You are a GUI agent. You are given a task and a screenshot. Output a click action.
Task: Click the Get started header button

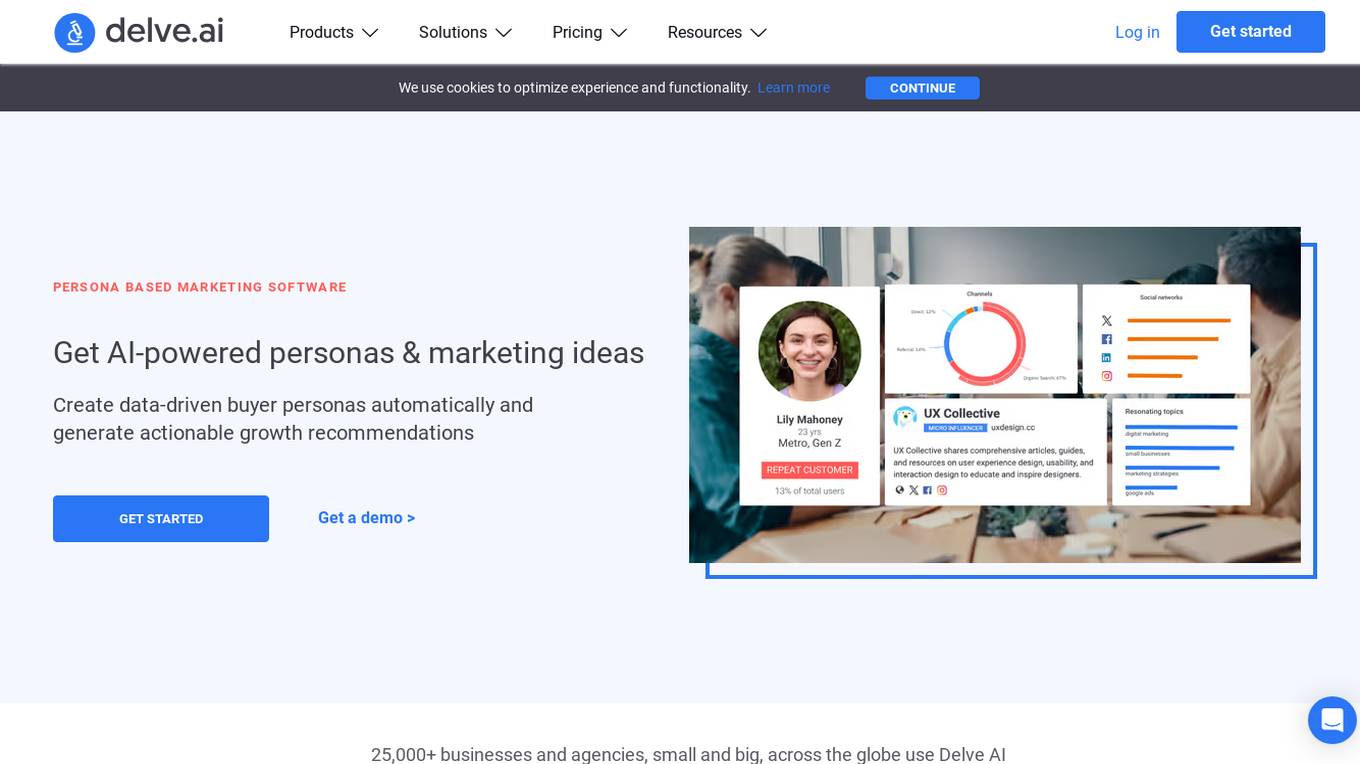point(1250,32)
